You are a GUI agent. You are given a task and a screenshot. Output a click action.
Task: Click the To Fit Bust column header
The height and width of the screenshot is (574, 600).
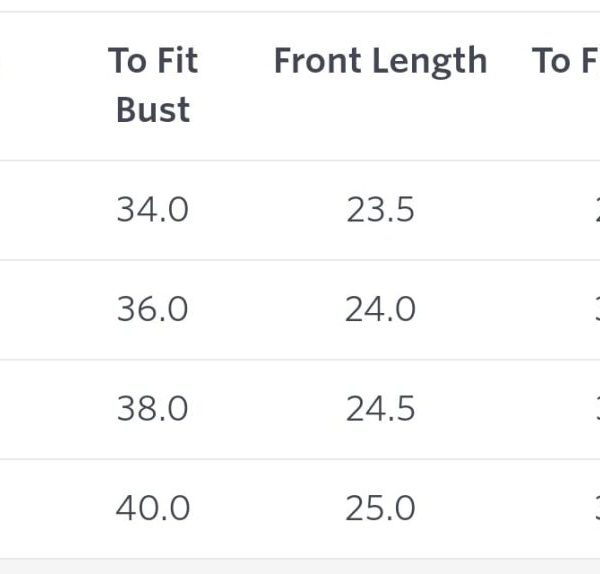point(153,85)
